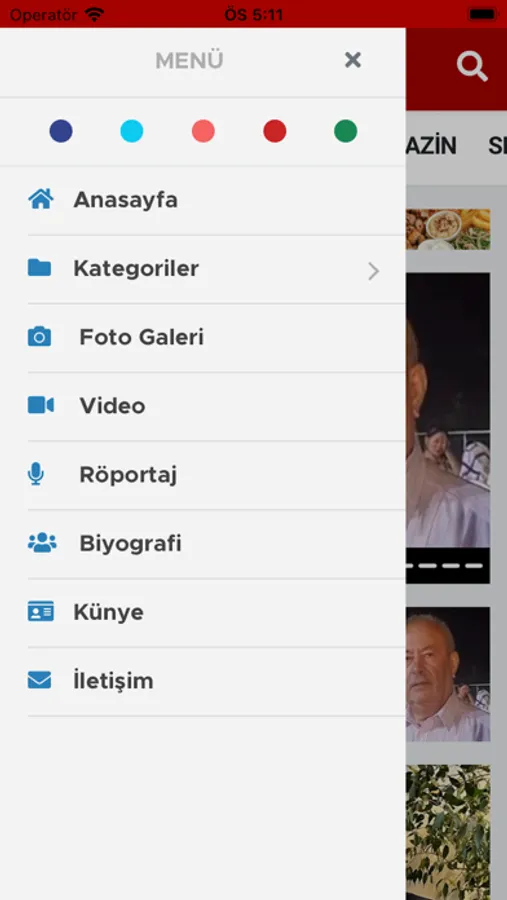Image resolution: width=507 pixels, height=900 pixels.
Task: Click the folder icon beside Kategoriler
Action: click(40, 267)
